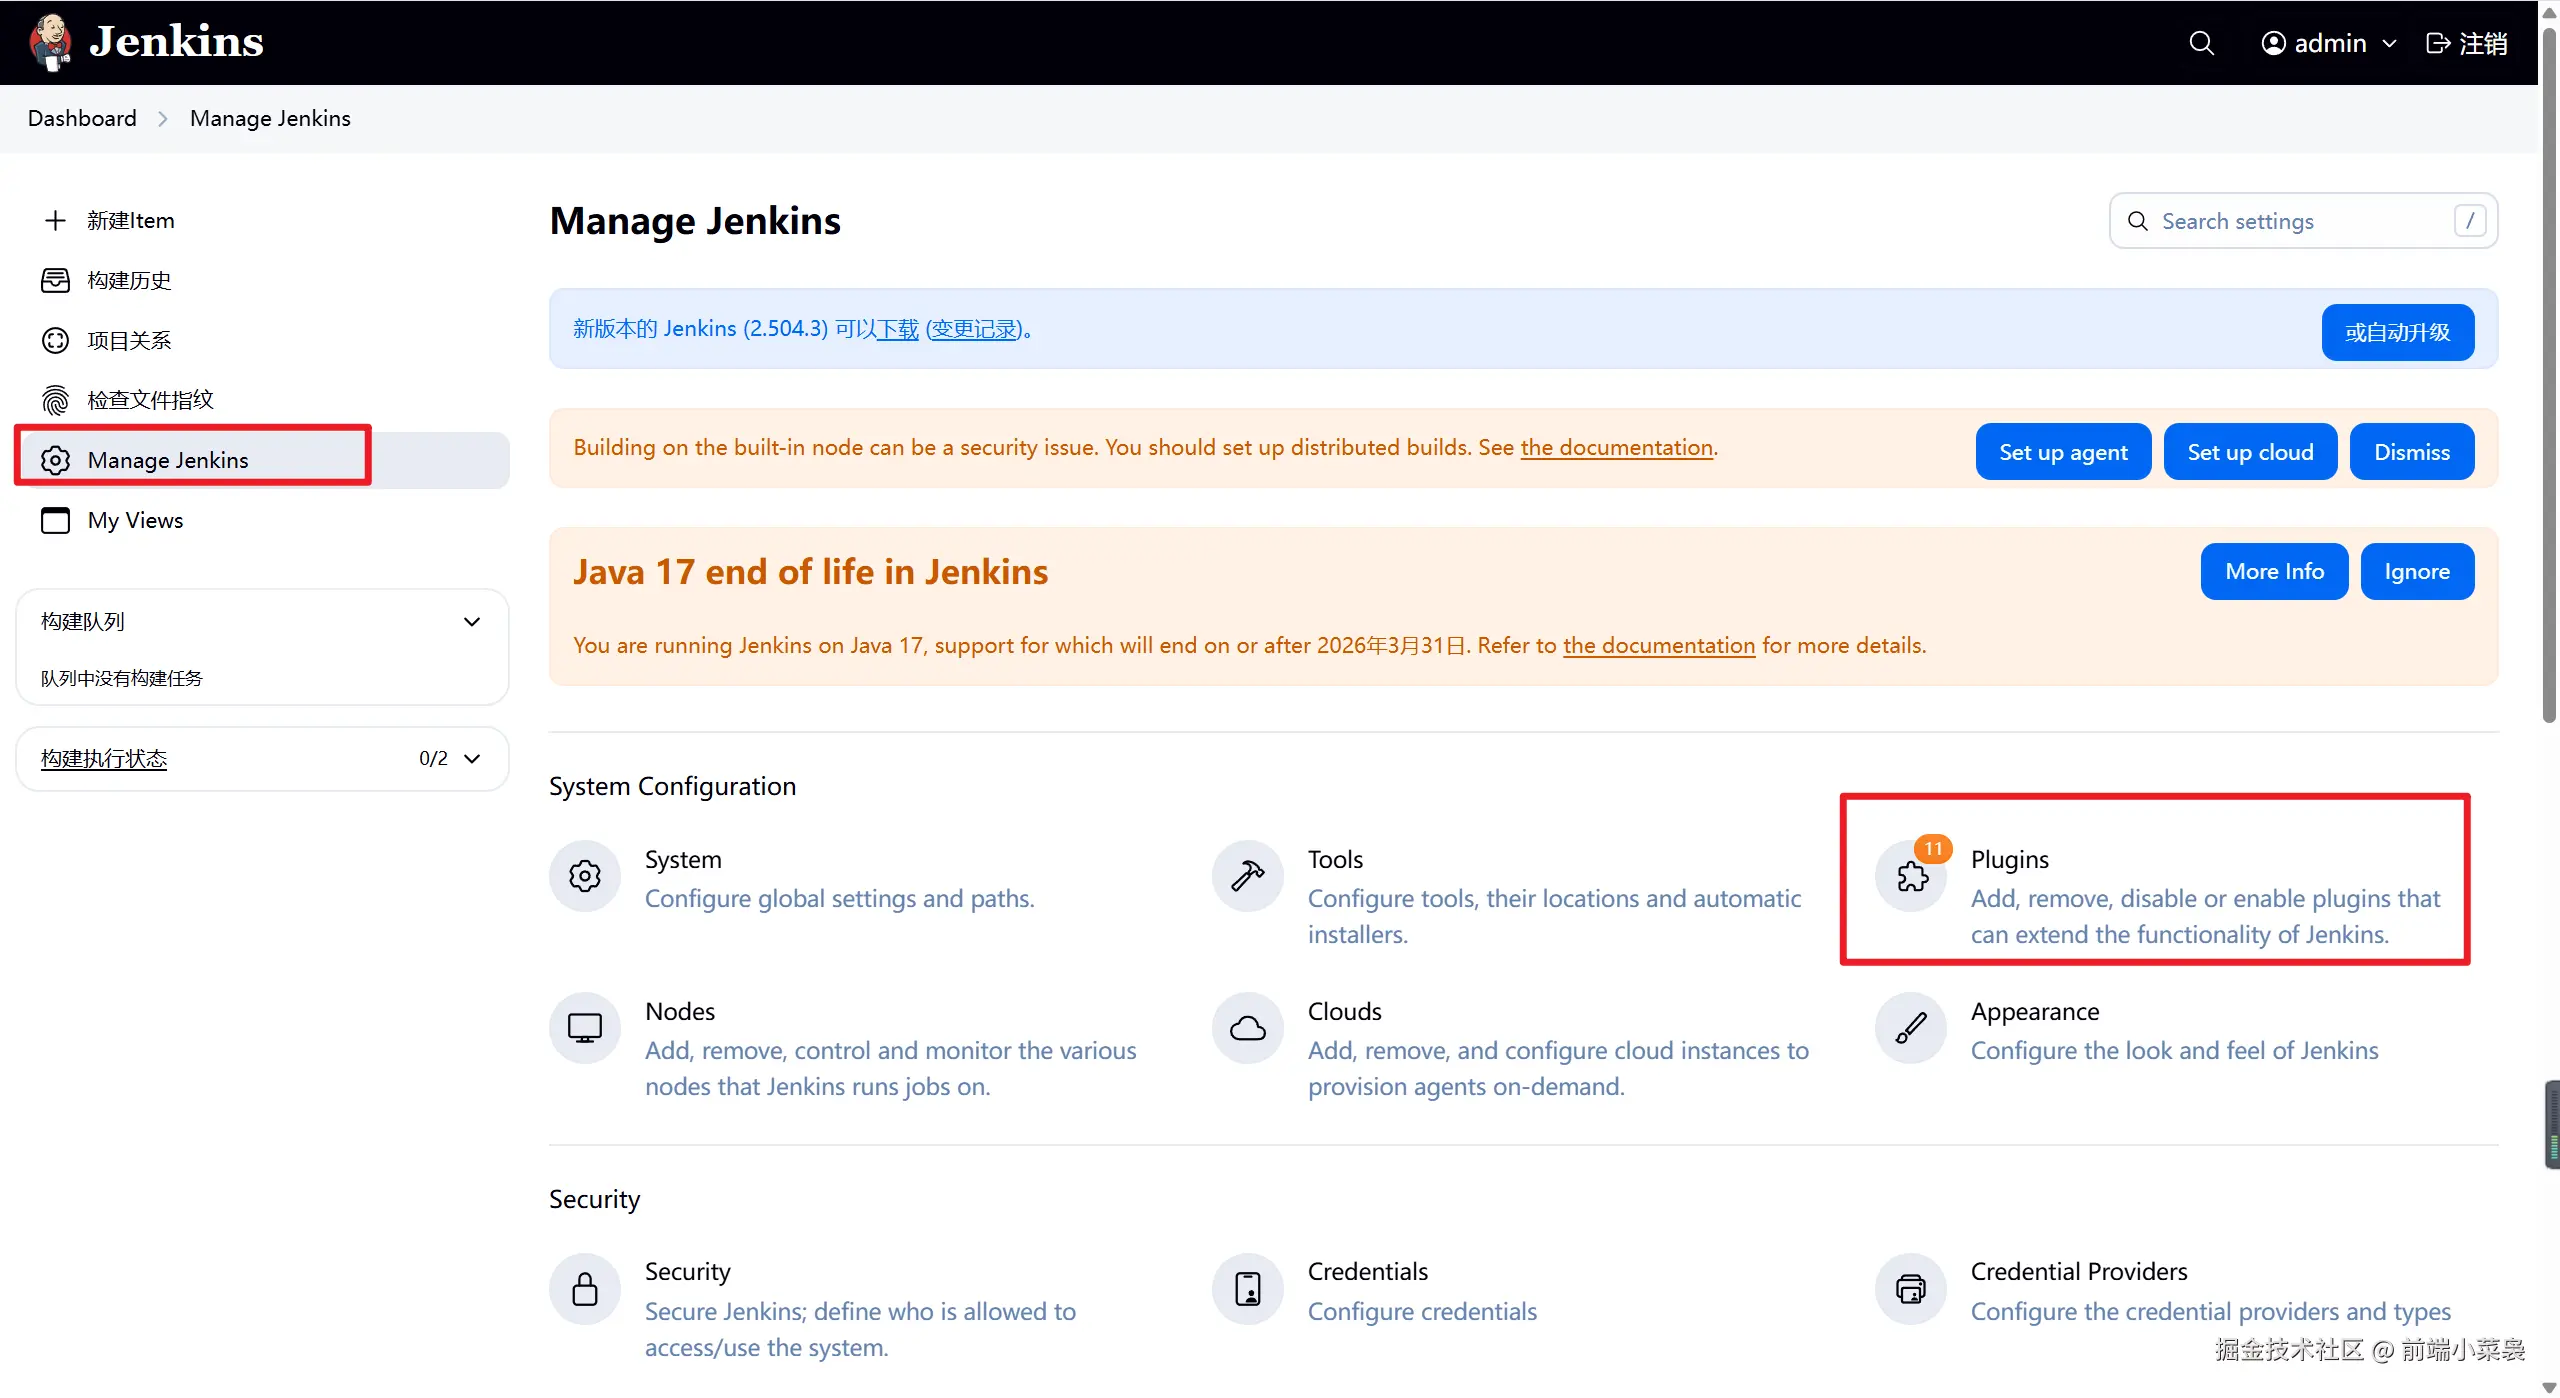Screen dimensions: 2560x1398
Task: Open Appearance paintbrush icon
Action: tap(1911, 1028)
